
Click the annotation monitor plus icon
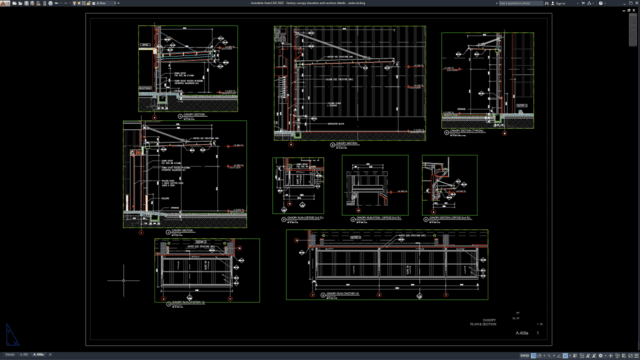(611, 356)
